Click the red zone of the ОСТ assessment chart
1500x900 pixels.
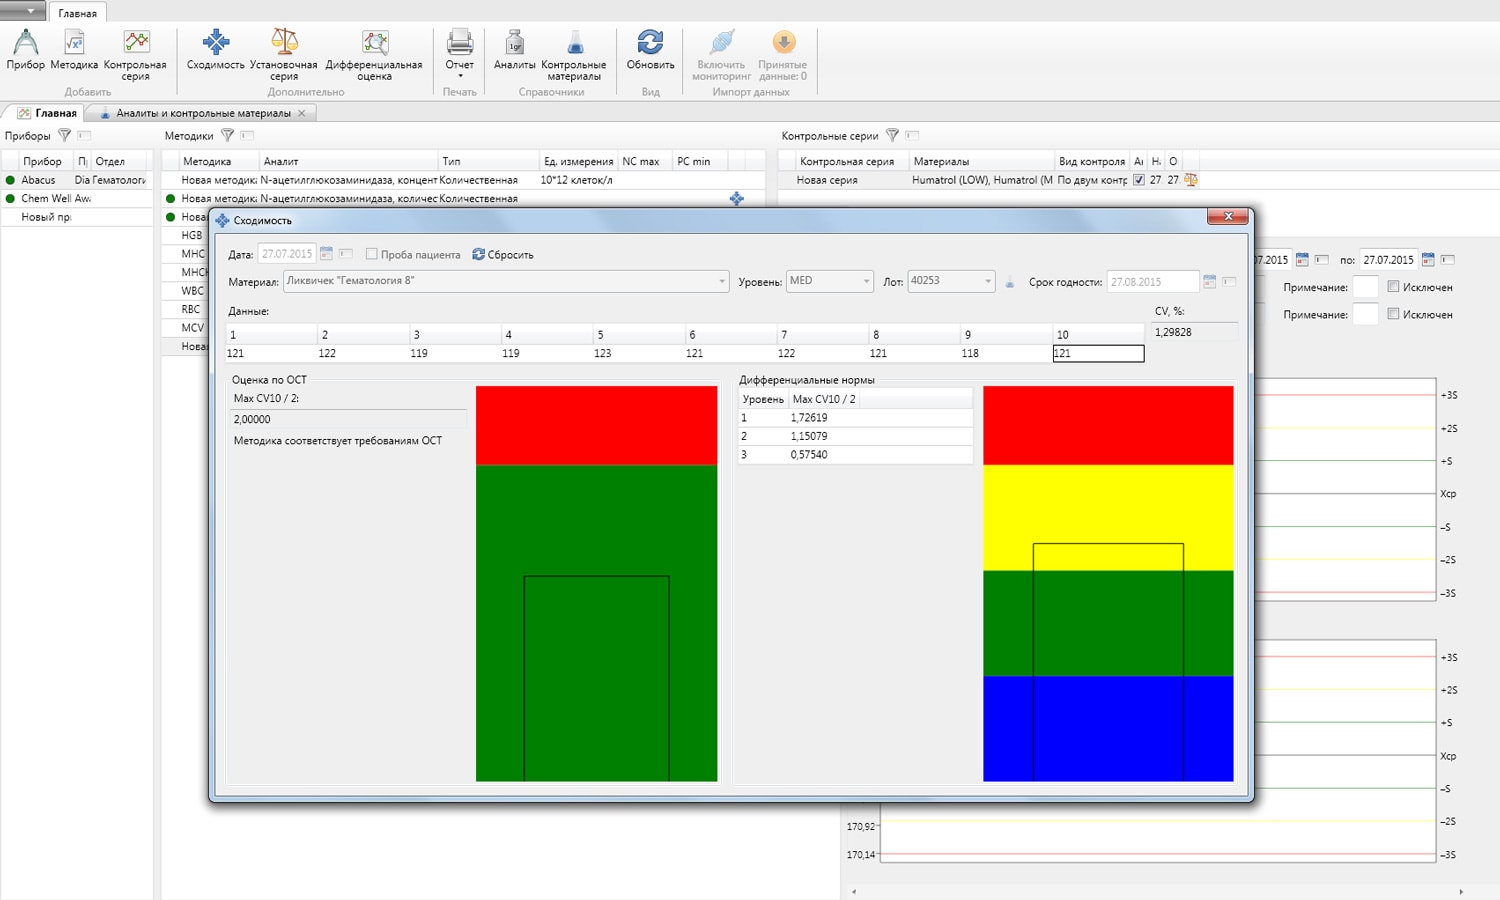(596, 426)
